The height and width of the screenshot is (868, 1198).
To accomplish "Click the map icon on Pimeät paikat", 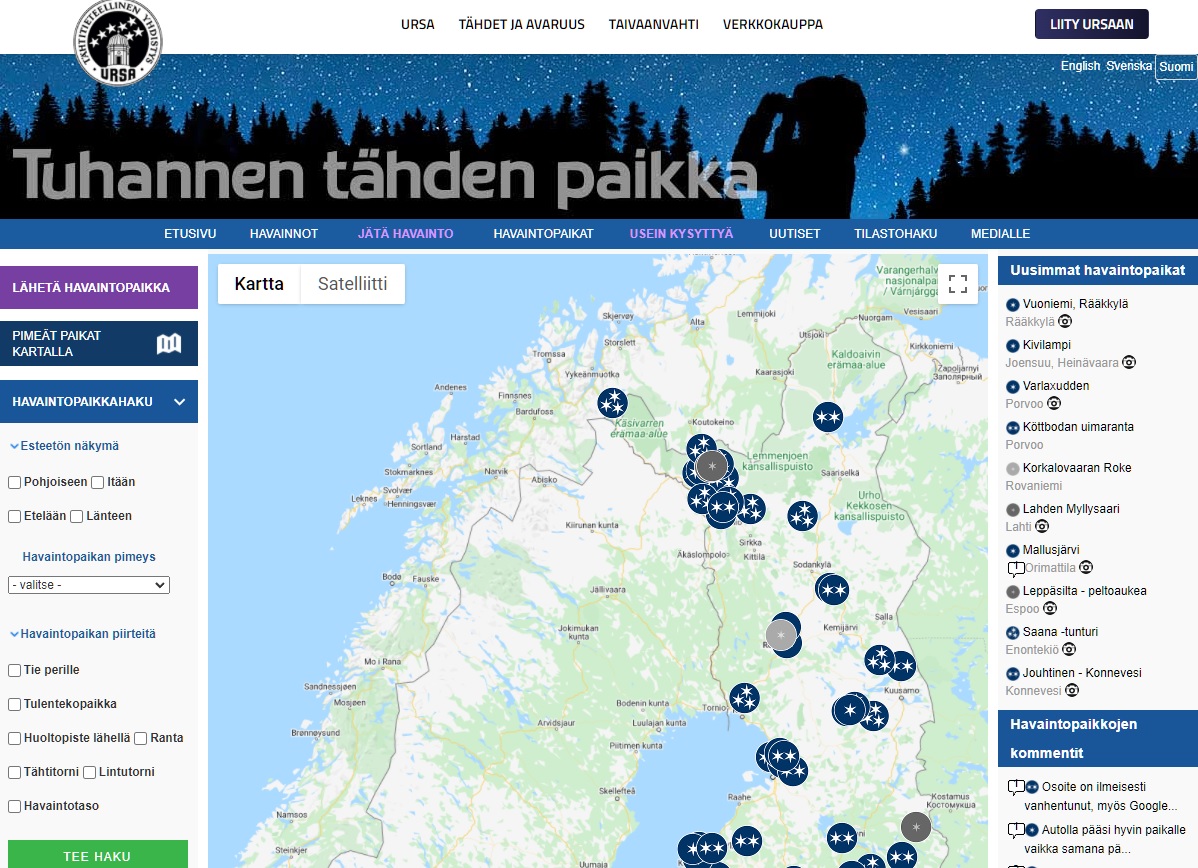I will pos(169,344).
